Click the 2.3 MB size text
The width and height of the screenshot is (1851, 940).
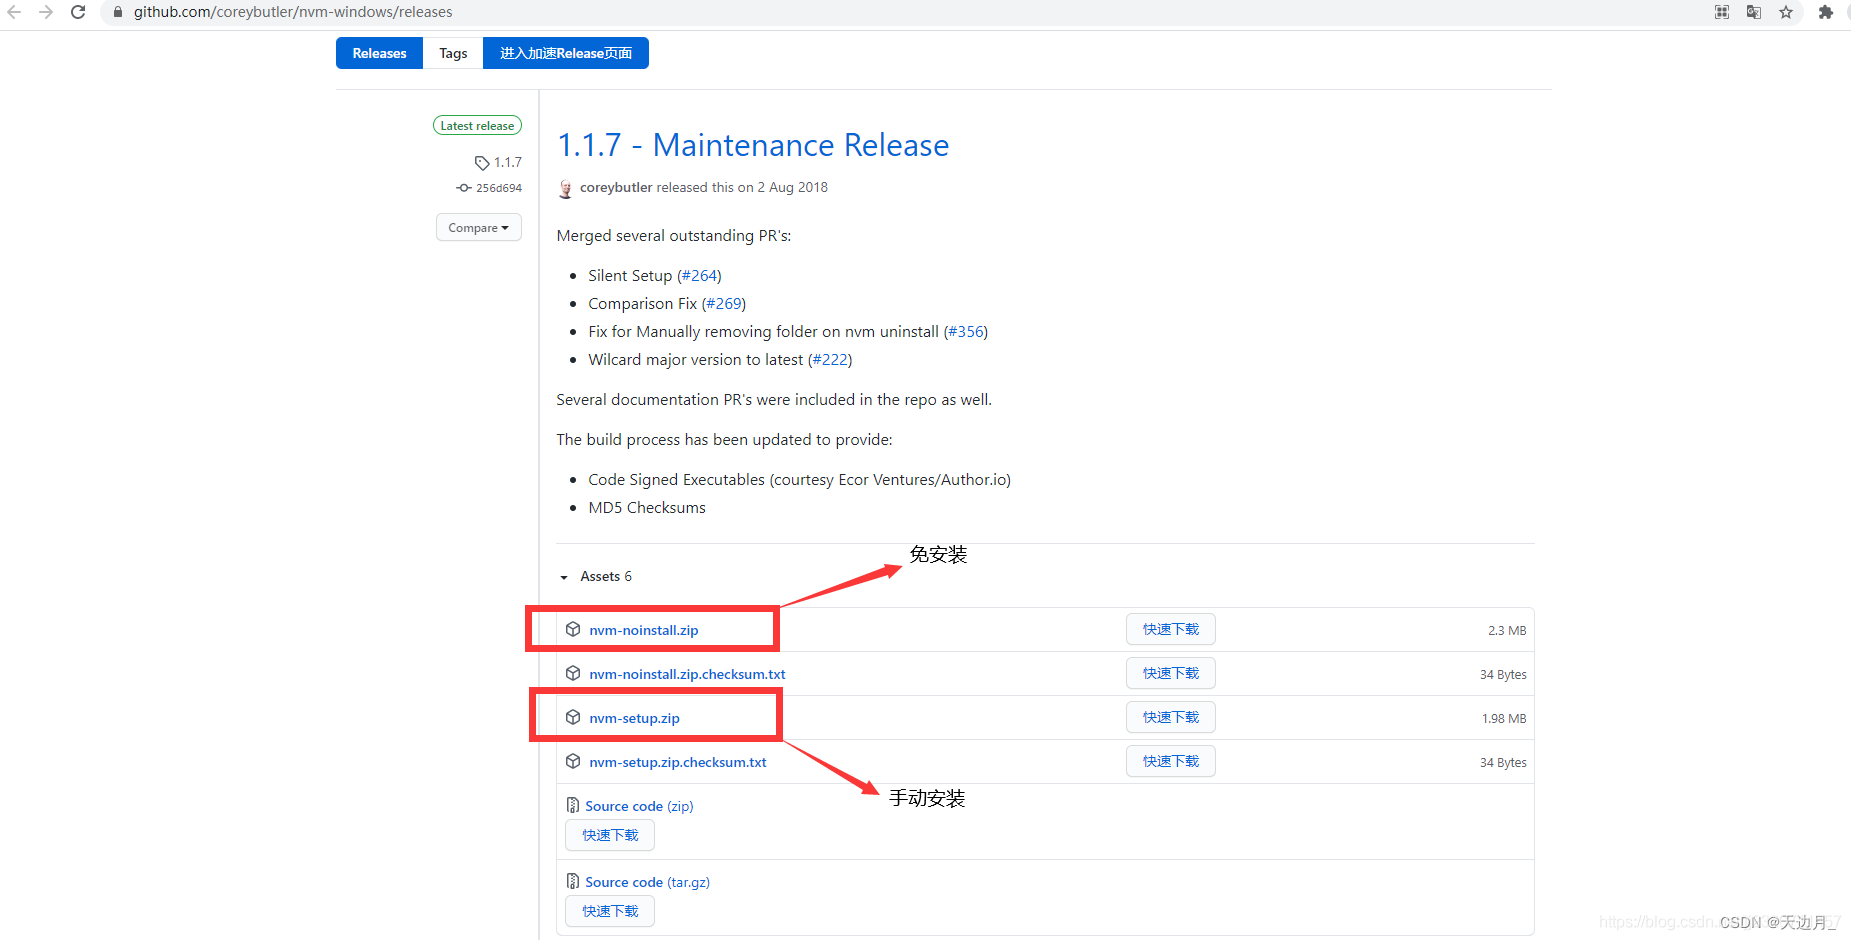pyautogui.click(x=1507, y=631)
